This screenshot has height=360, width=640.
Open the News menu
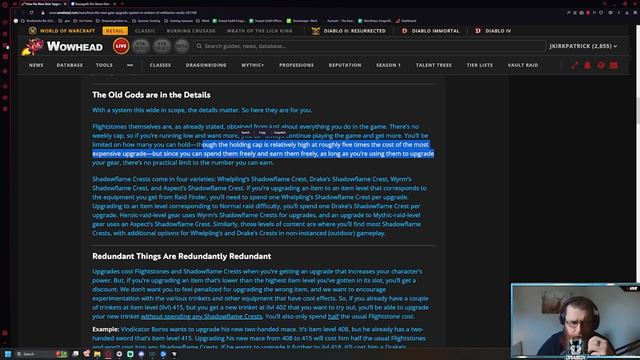[x=36, y=65]
